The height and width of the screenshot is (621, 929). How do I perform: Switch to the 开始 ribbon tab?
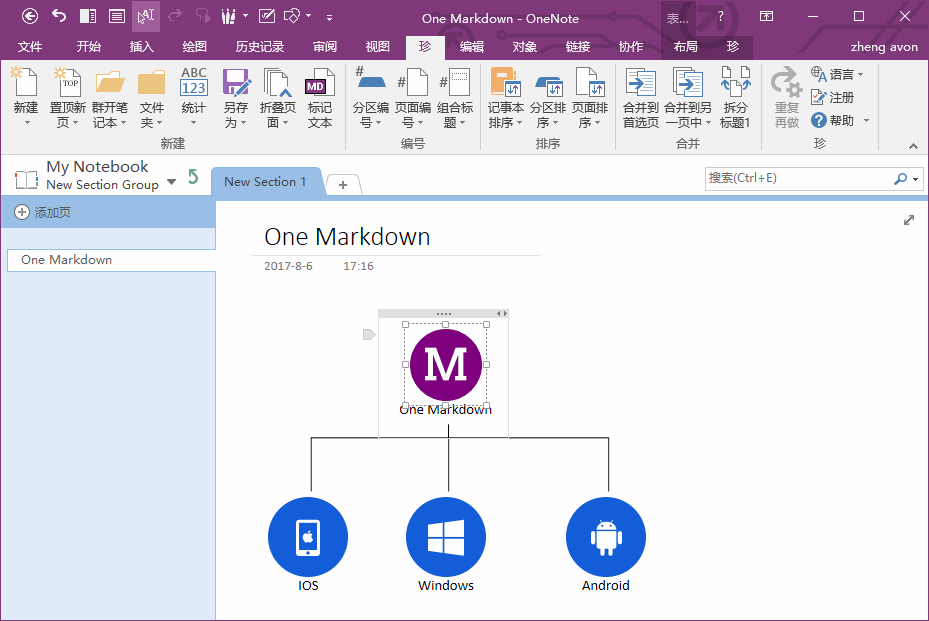[x=88, y=47]
